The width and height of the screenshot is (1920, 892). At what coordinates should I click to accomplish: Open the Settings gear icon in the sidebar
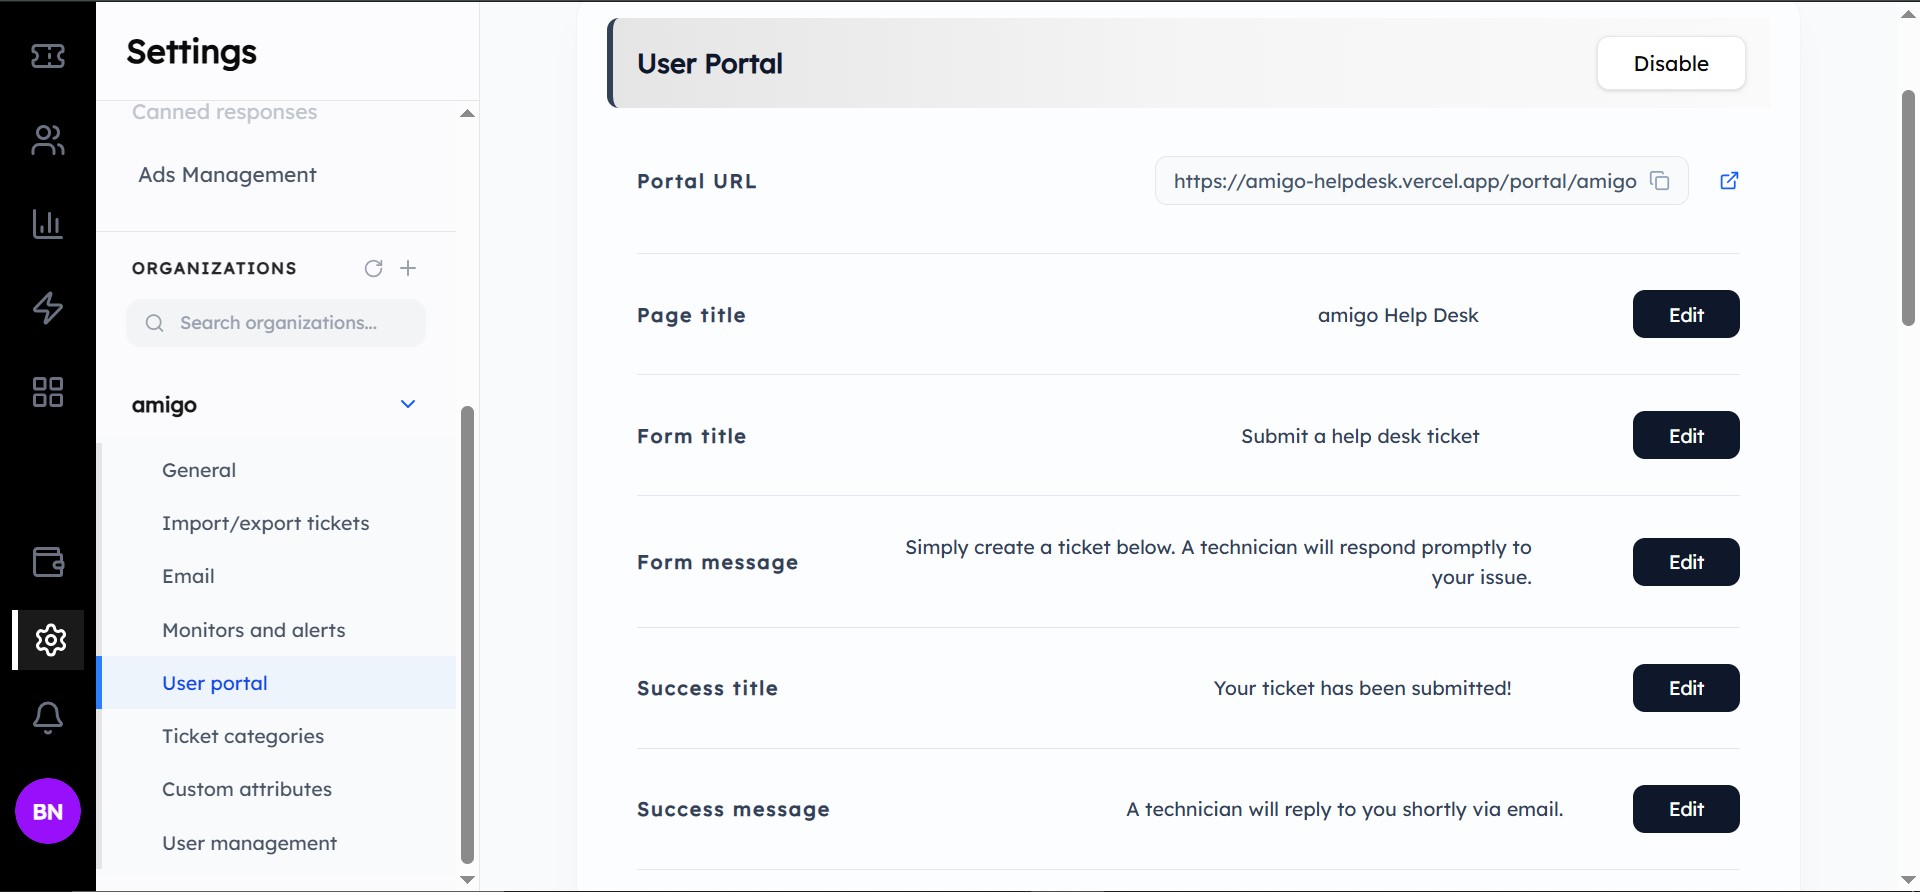click(x=46, y=640)
